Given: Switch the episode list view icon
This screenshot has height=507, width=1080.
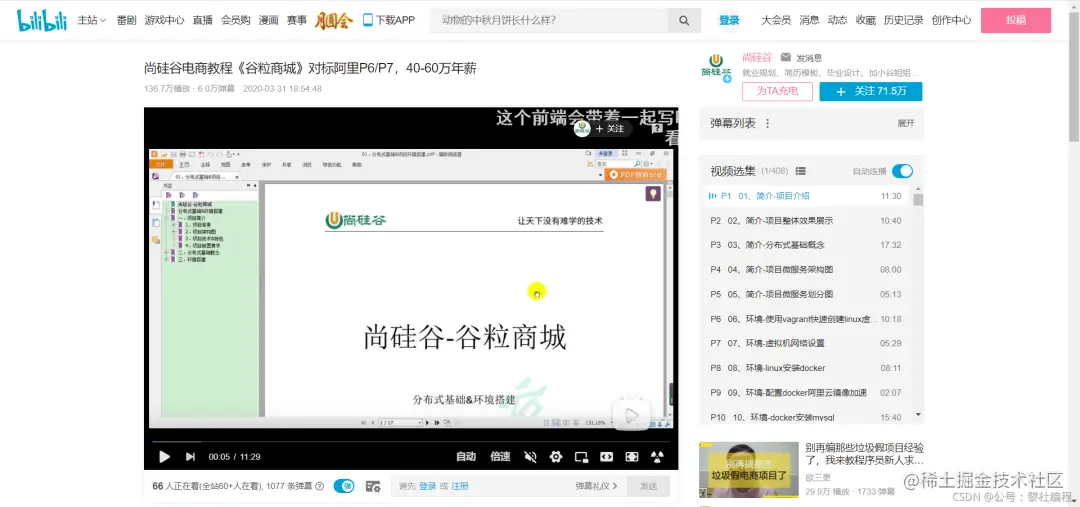Looking at the screenshot, I should click(x=800, y=171).
